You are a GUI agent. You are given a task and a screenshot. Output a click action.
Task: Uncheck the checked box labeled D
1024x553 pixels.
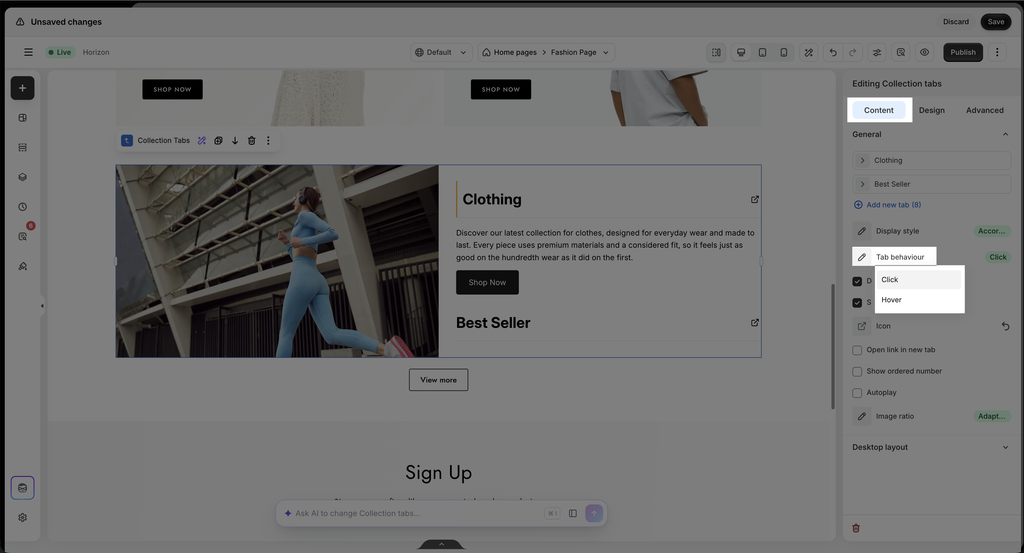[857, 281]
